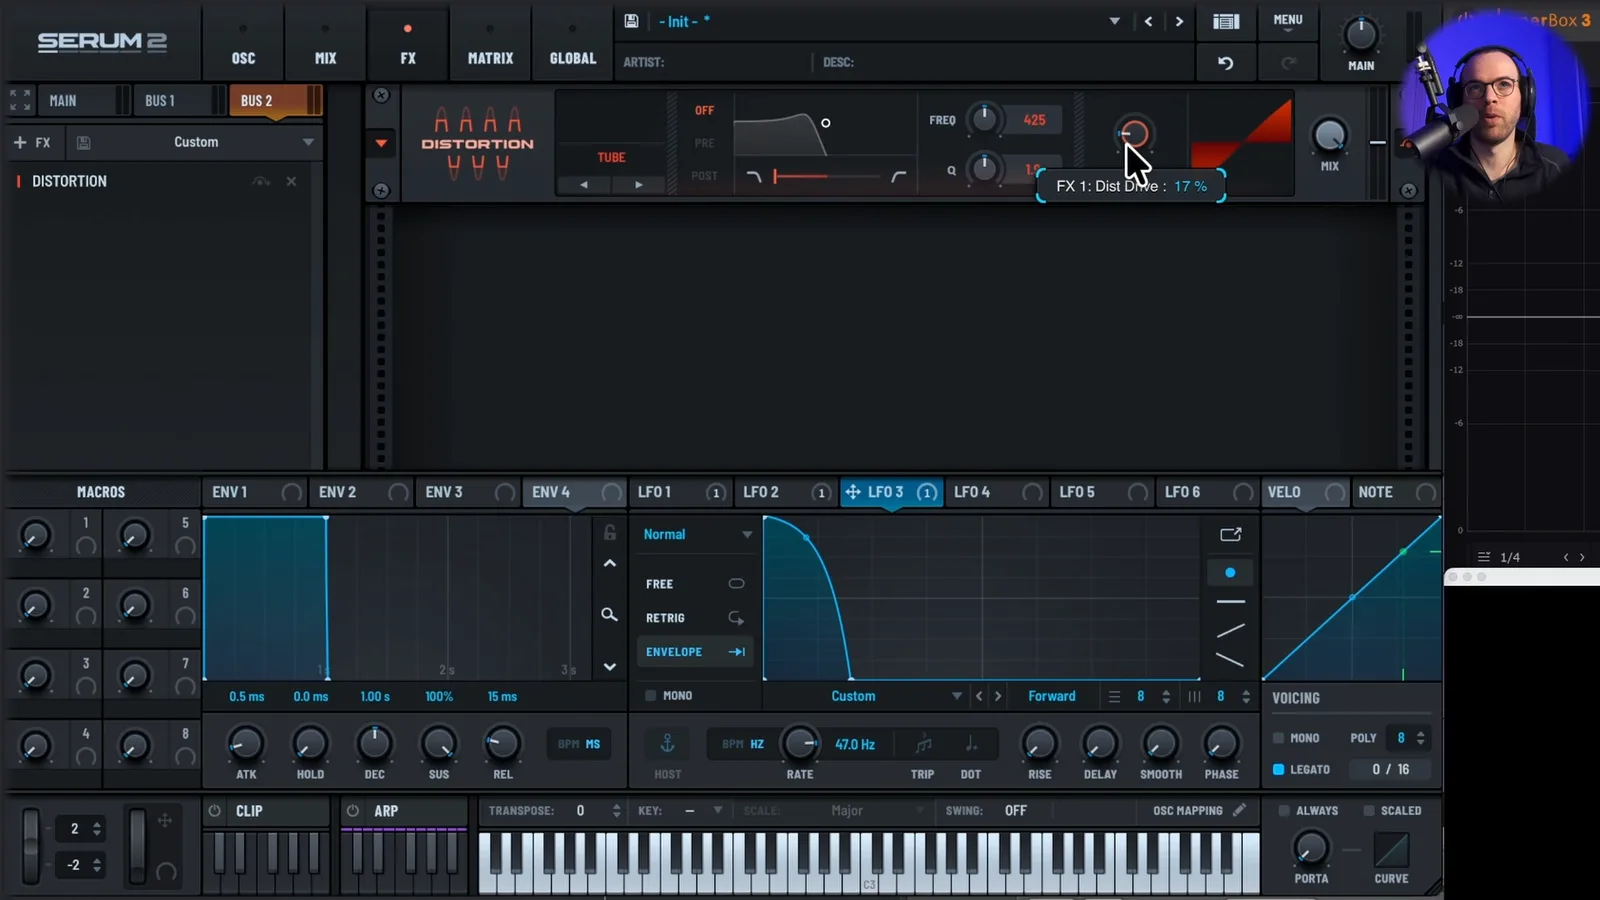Click the distortion FREQ value 425
The height and width of the screenshot is (900, 1600).
tap(1034, 120)
